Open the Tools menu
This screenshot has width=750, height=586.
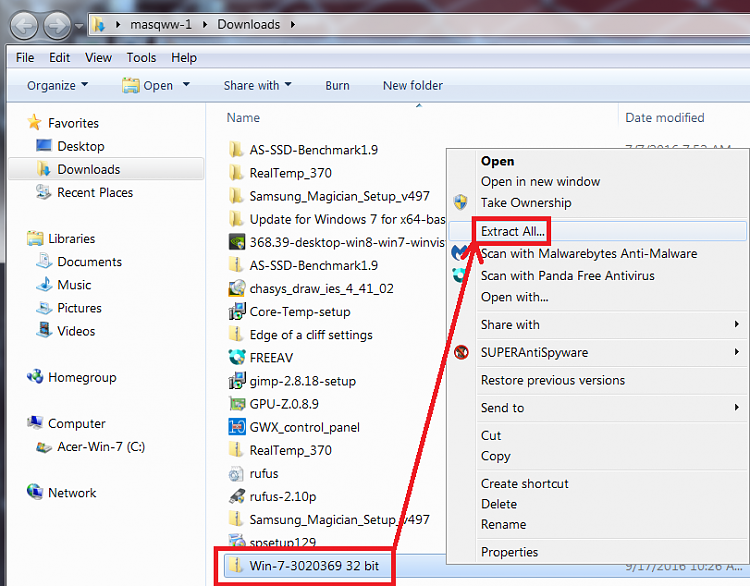(x=141, y=58)
